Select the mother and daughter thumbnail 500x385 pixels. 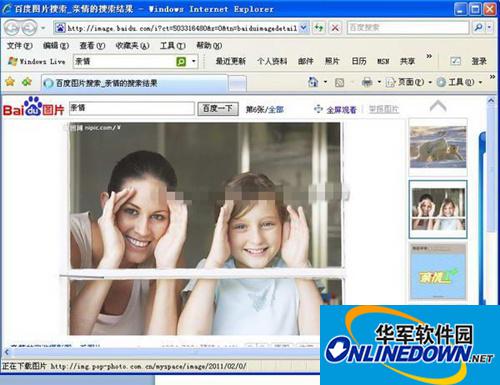point(438,209)
